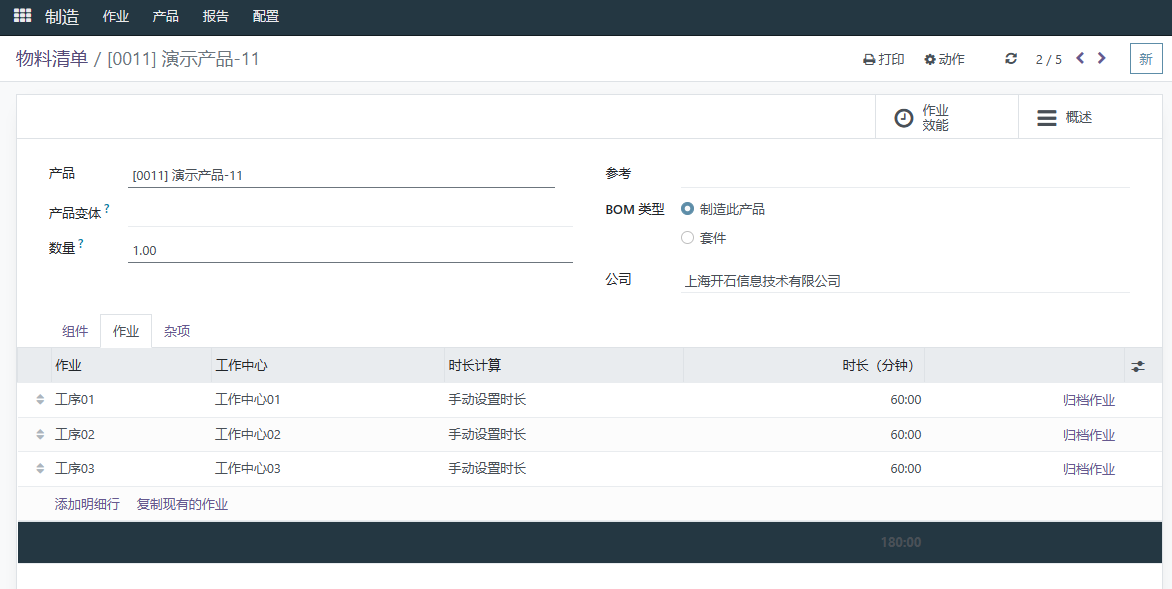Click help tooltip beside 产品变体
The image size is (1172, 589).
coord(107,209)
